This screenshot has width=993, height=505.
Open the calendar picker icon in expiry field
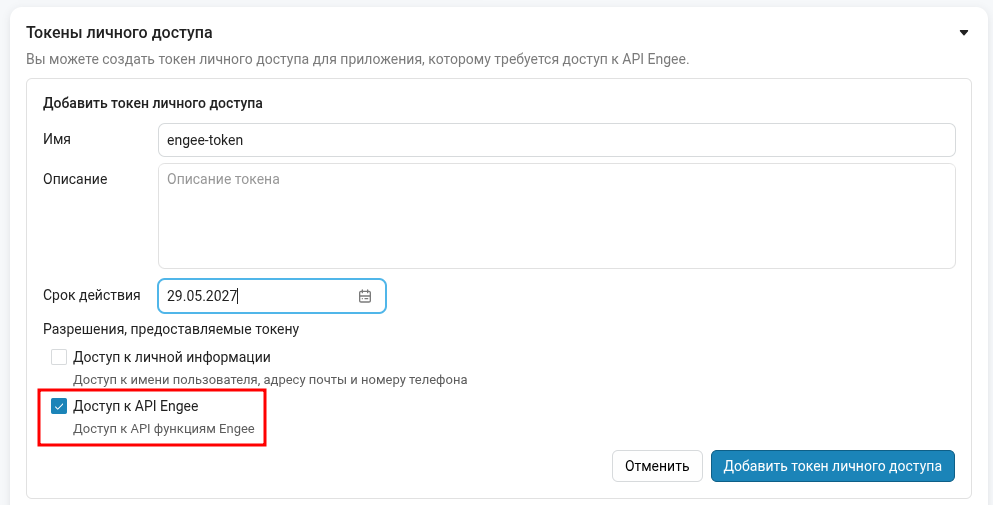click(365, 296)
